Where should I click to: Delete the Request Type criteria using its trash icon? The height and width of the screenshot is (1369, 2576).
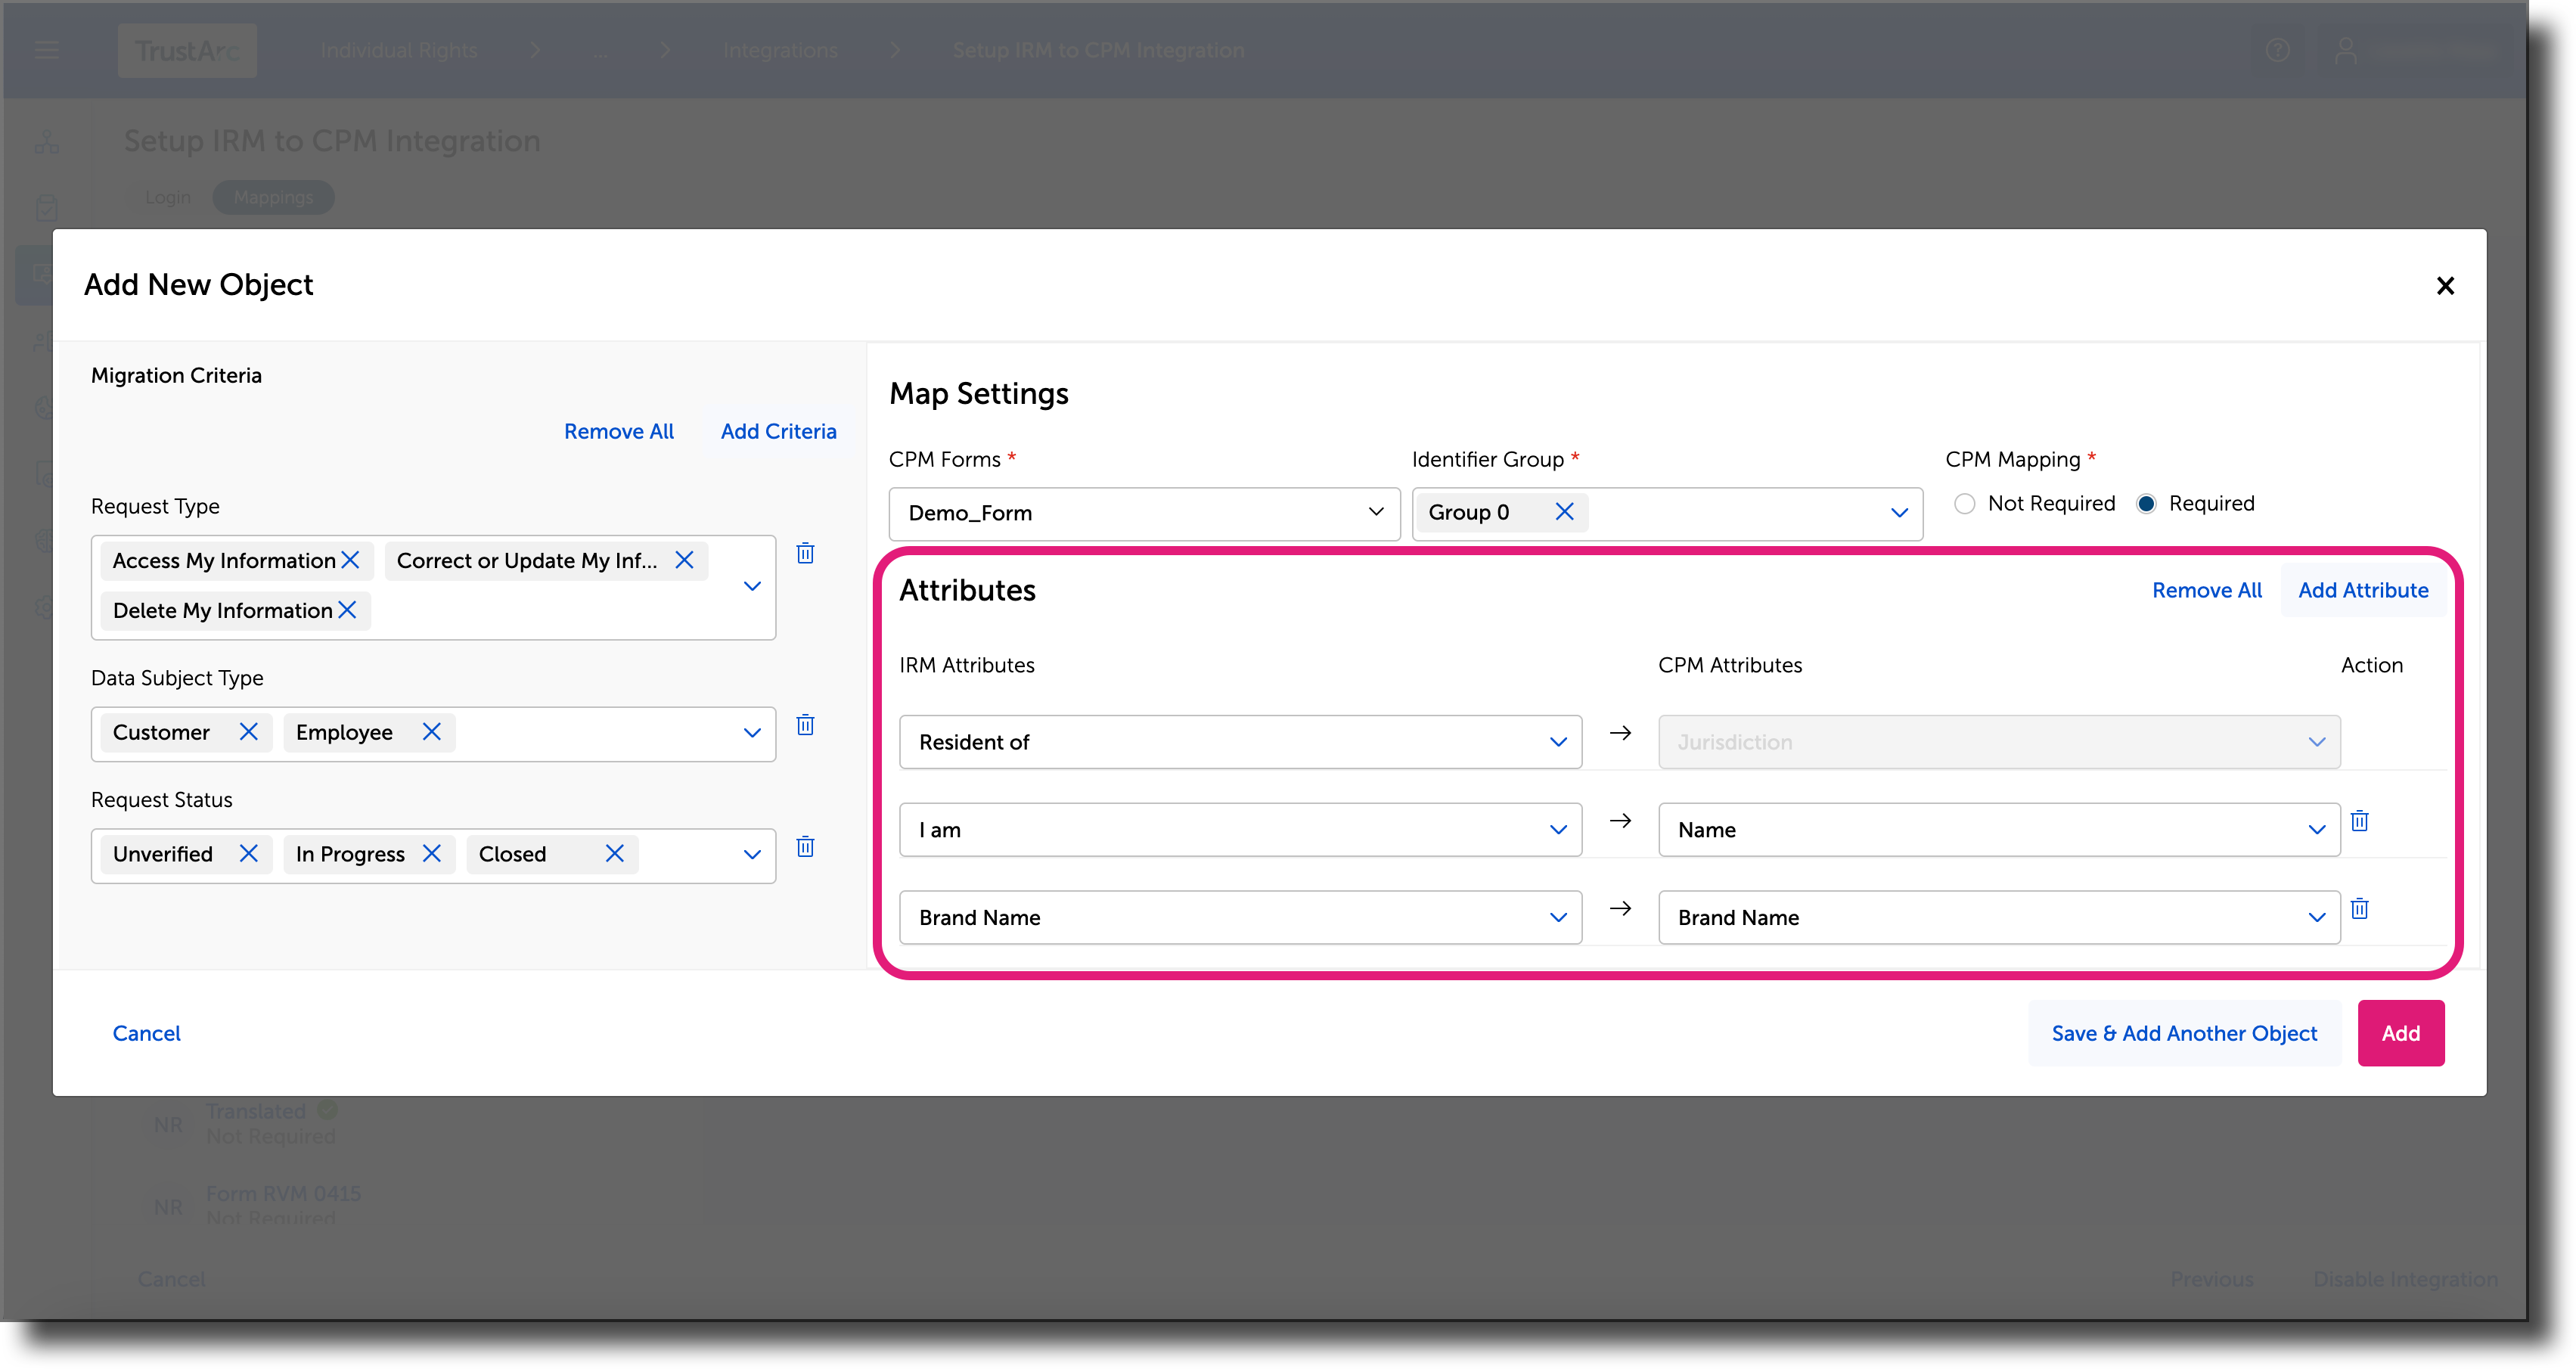805,553
